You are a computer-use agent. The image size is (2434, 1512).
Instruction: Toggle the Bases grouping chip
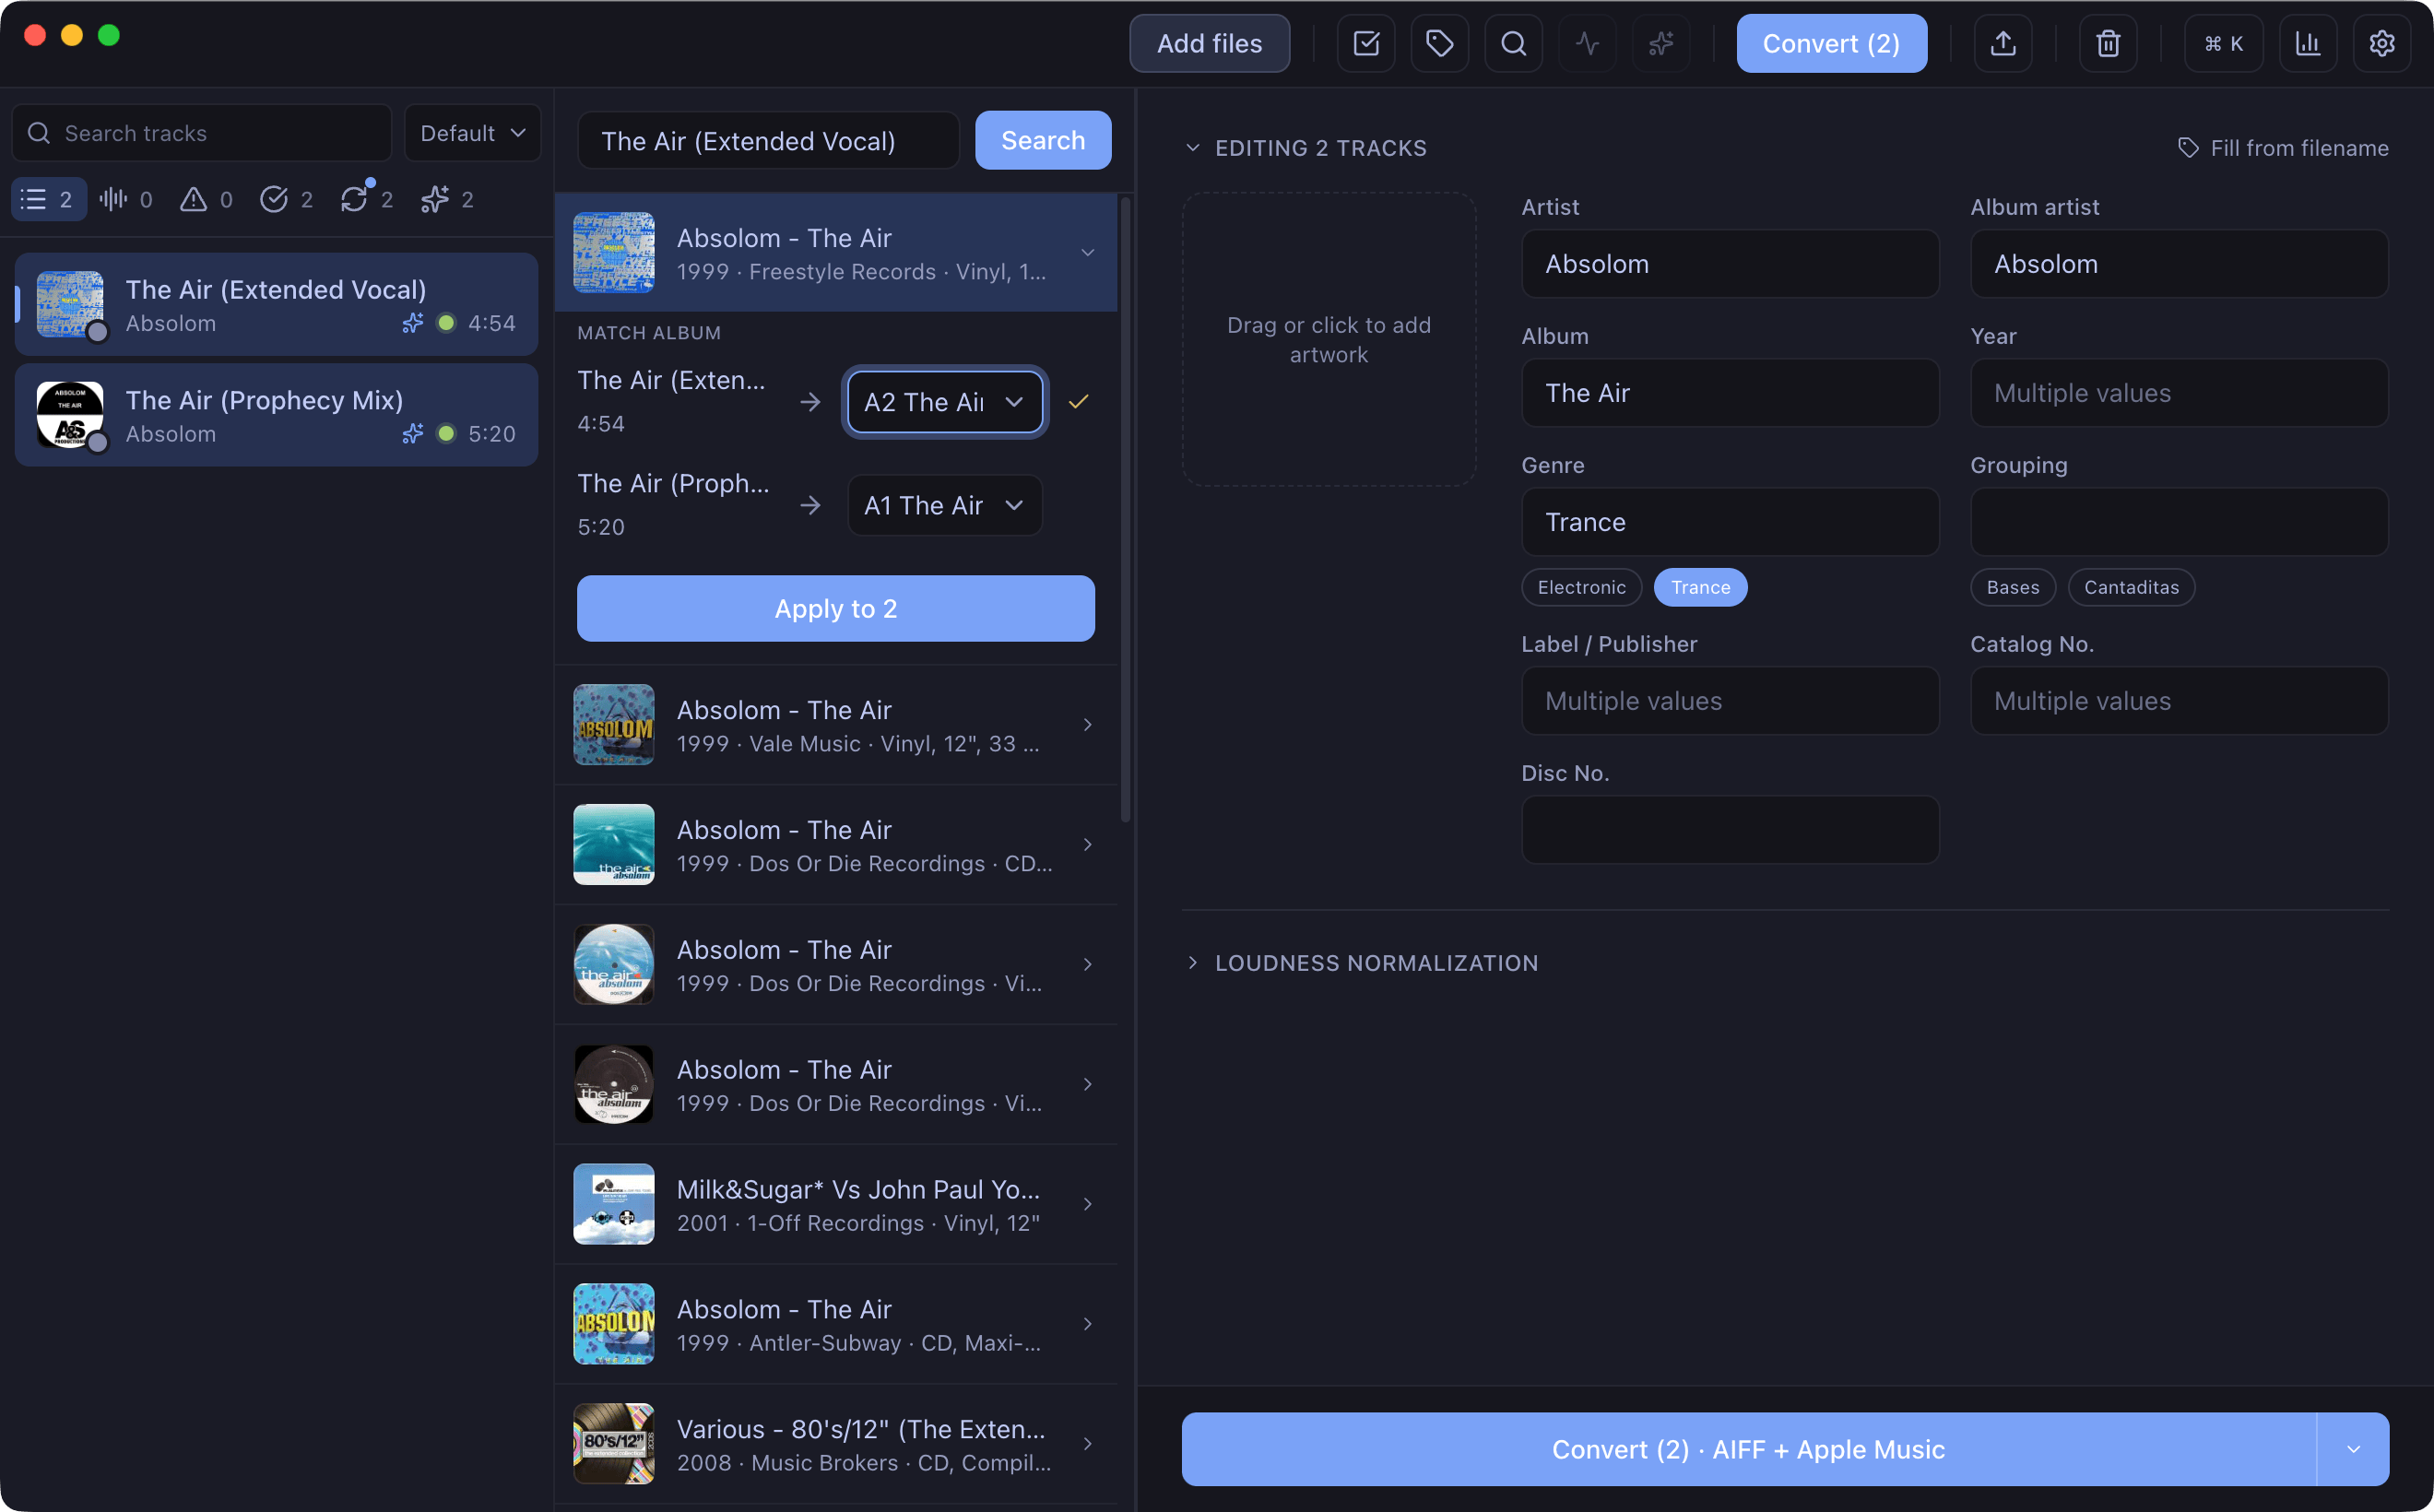point(2012,588)
